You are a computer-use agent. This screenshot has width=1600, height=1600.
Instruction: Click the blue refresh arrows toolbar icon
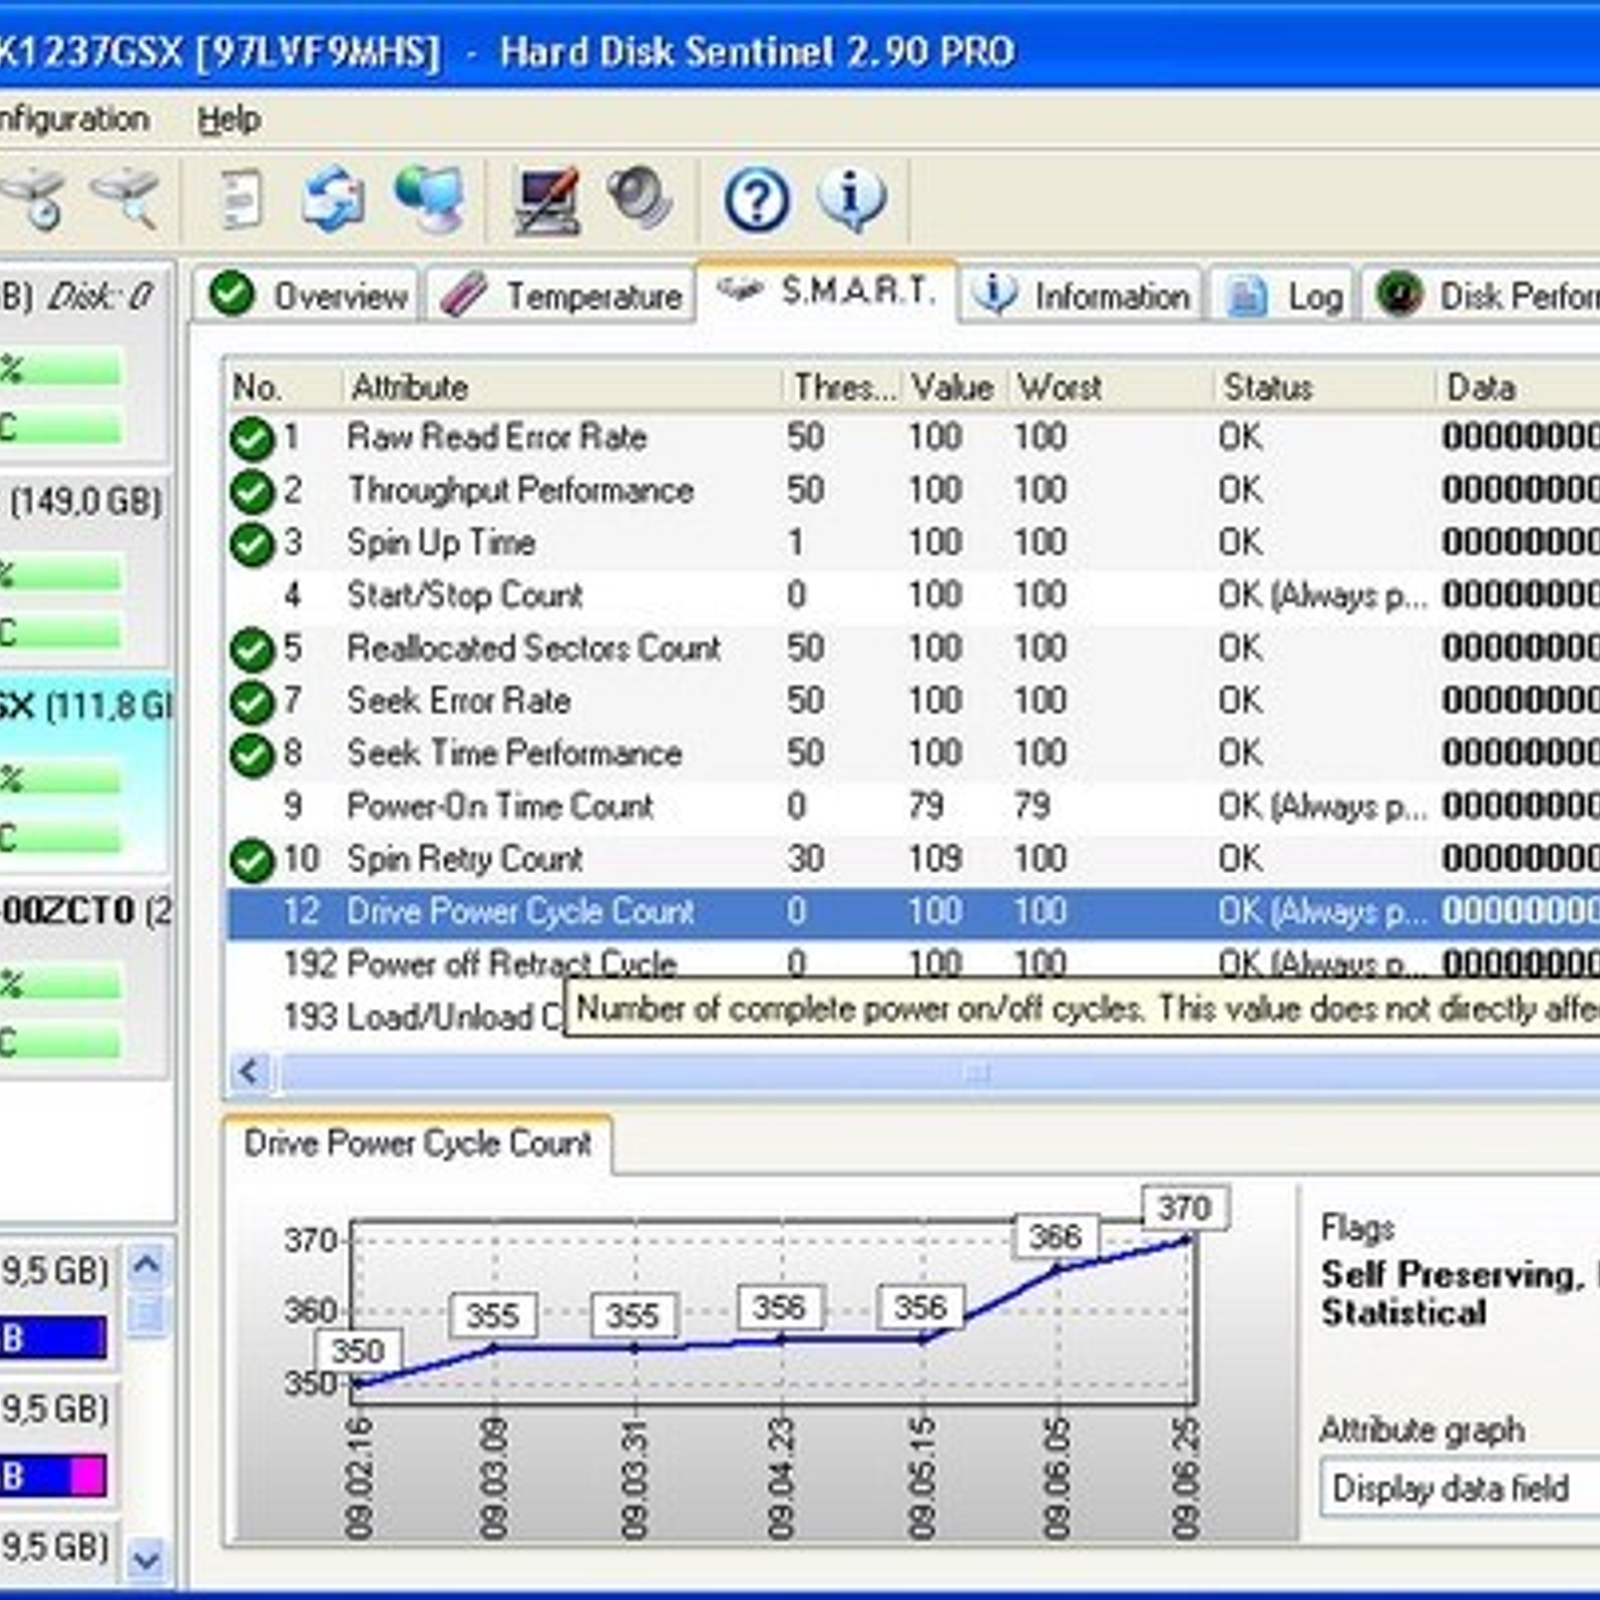[333, 199]
